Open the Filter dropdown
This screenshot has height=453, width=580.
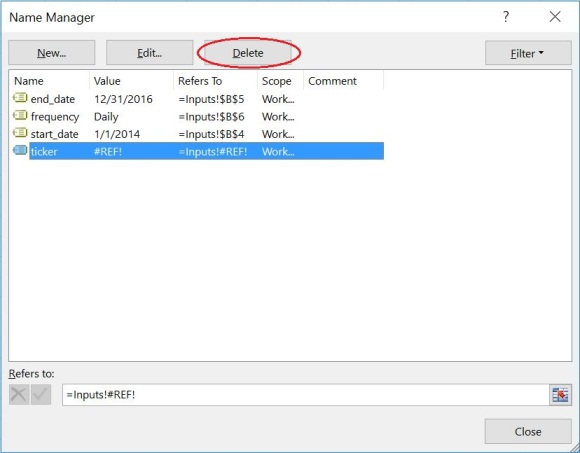pos(528,53)
